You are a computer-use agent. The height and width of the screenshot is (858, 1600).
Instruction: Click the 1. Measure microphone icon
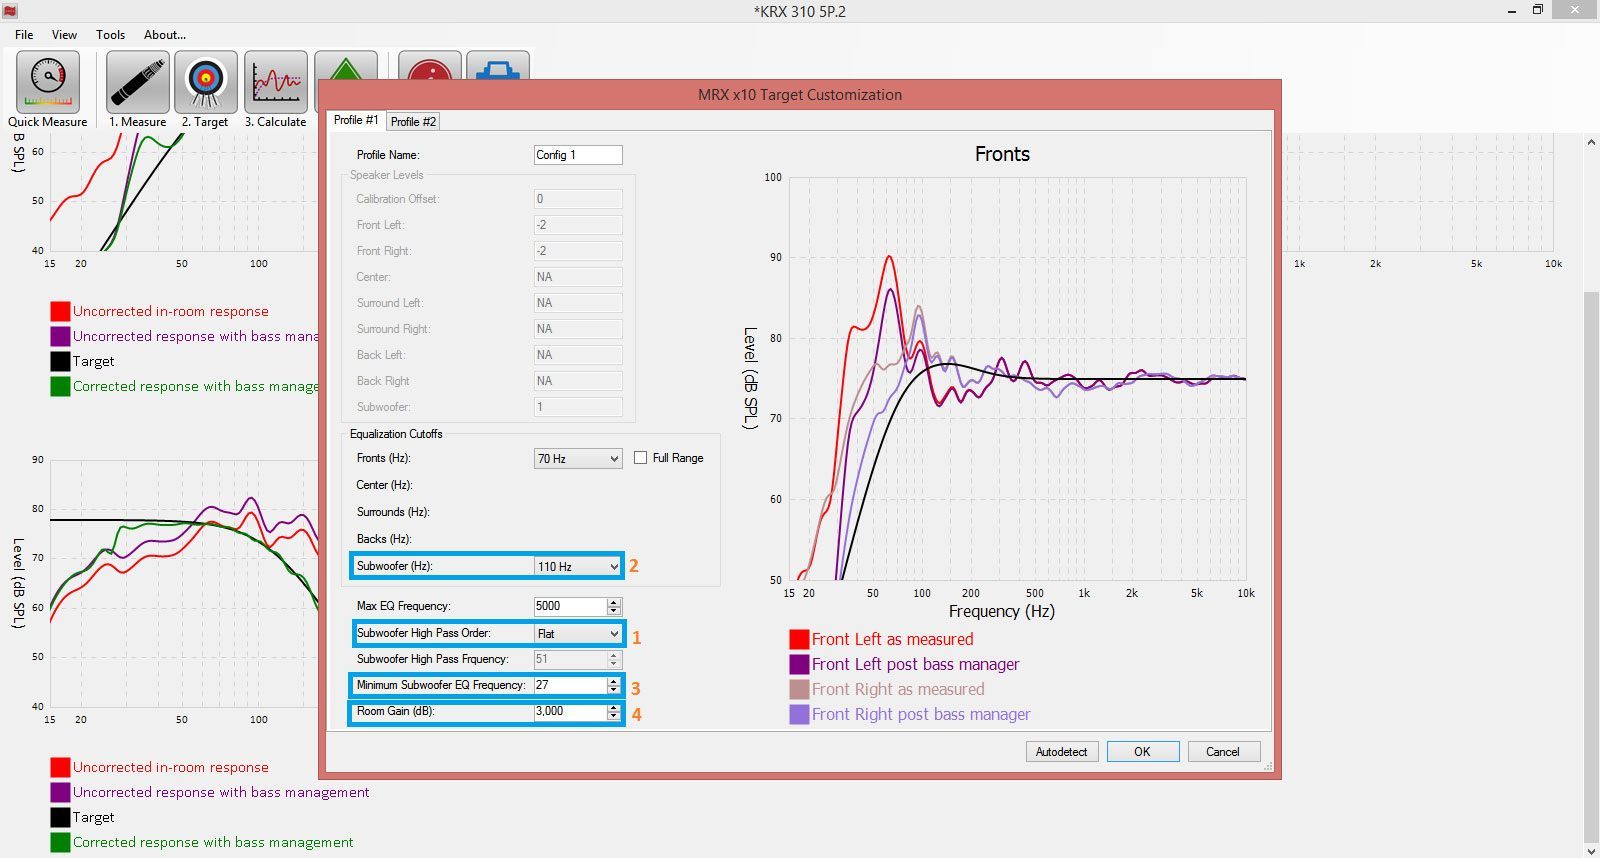(x=138, y=82)
